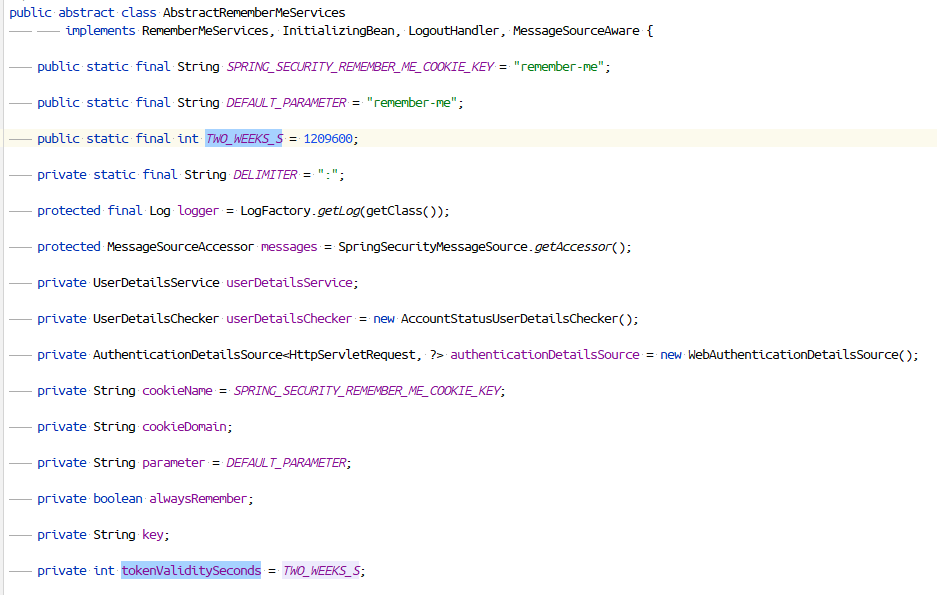The image size is (937, 595).
Task: Click the DELIMITER constant name
Action: pyautogui.click(x=265, y=174)
